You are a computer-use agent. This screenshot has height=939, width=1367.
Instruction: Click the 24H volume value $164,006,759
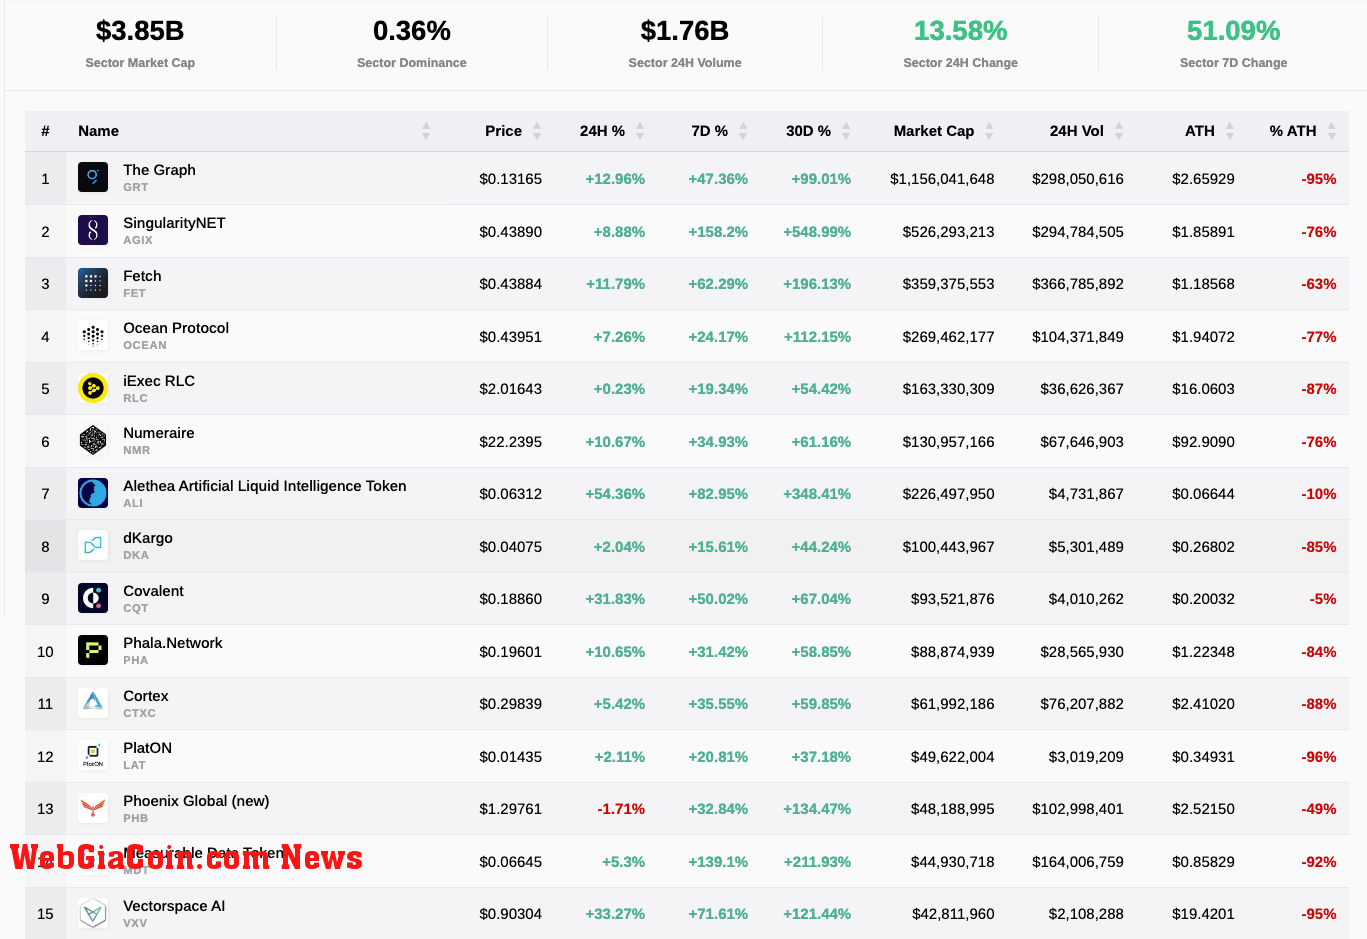tap(1078, 862)
